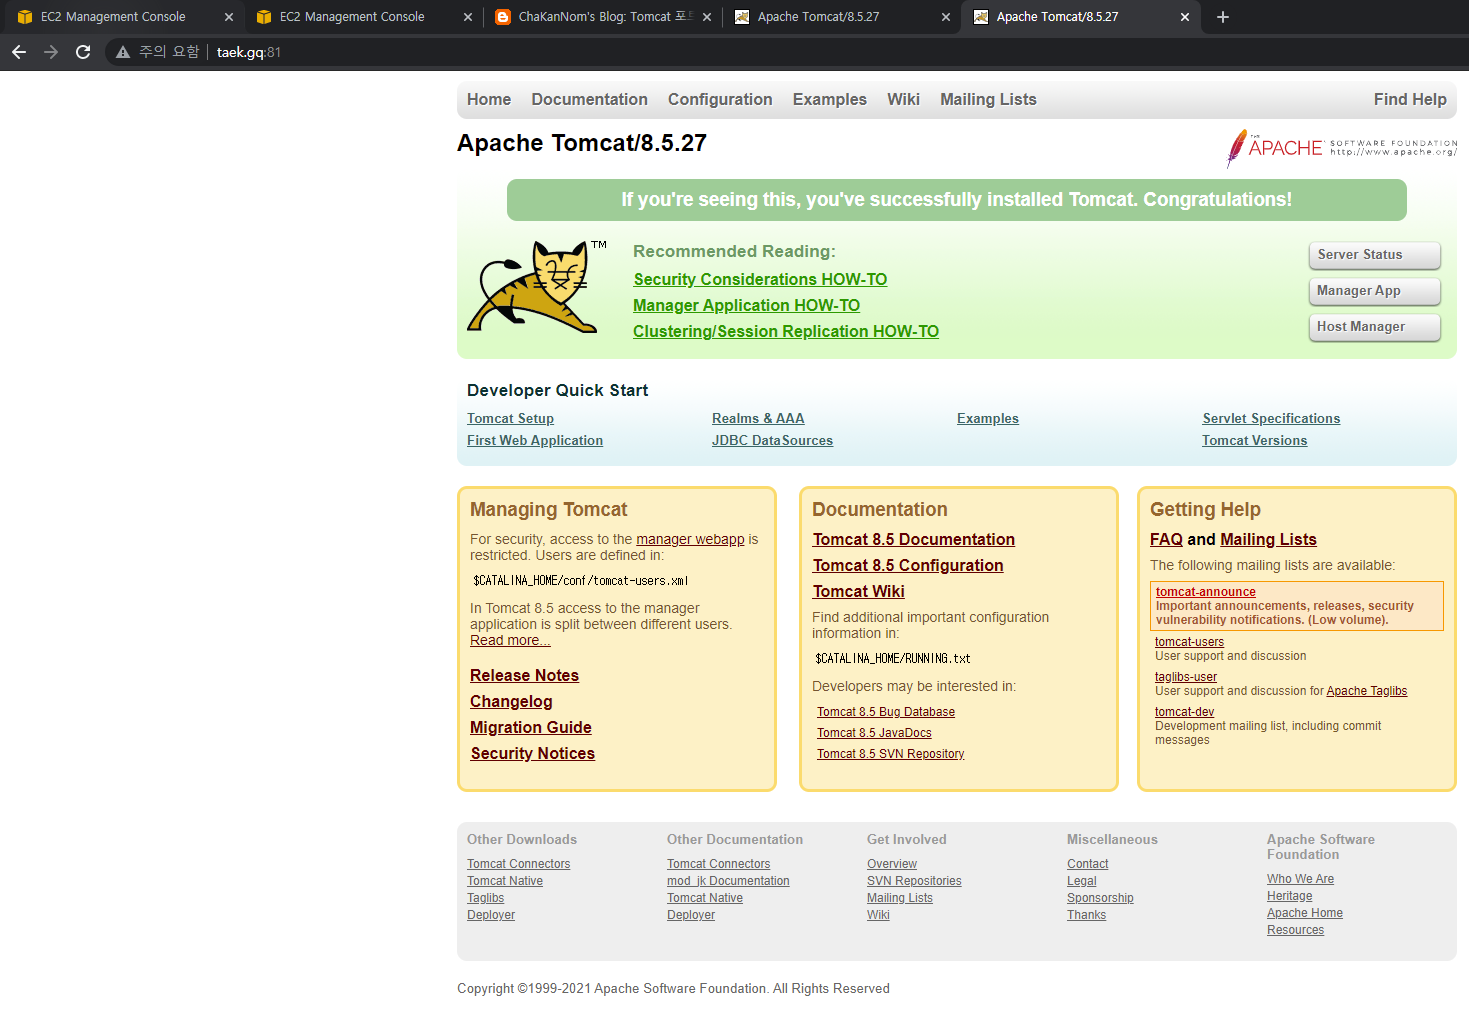Open mod_jk Documentation footer link

point(728,881)
